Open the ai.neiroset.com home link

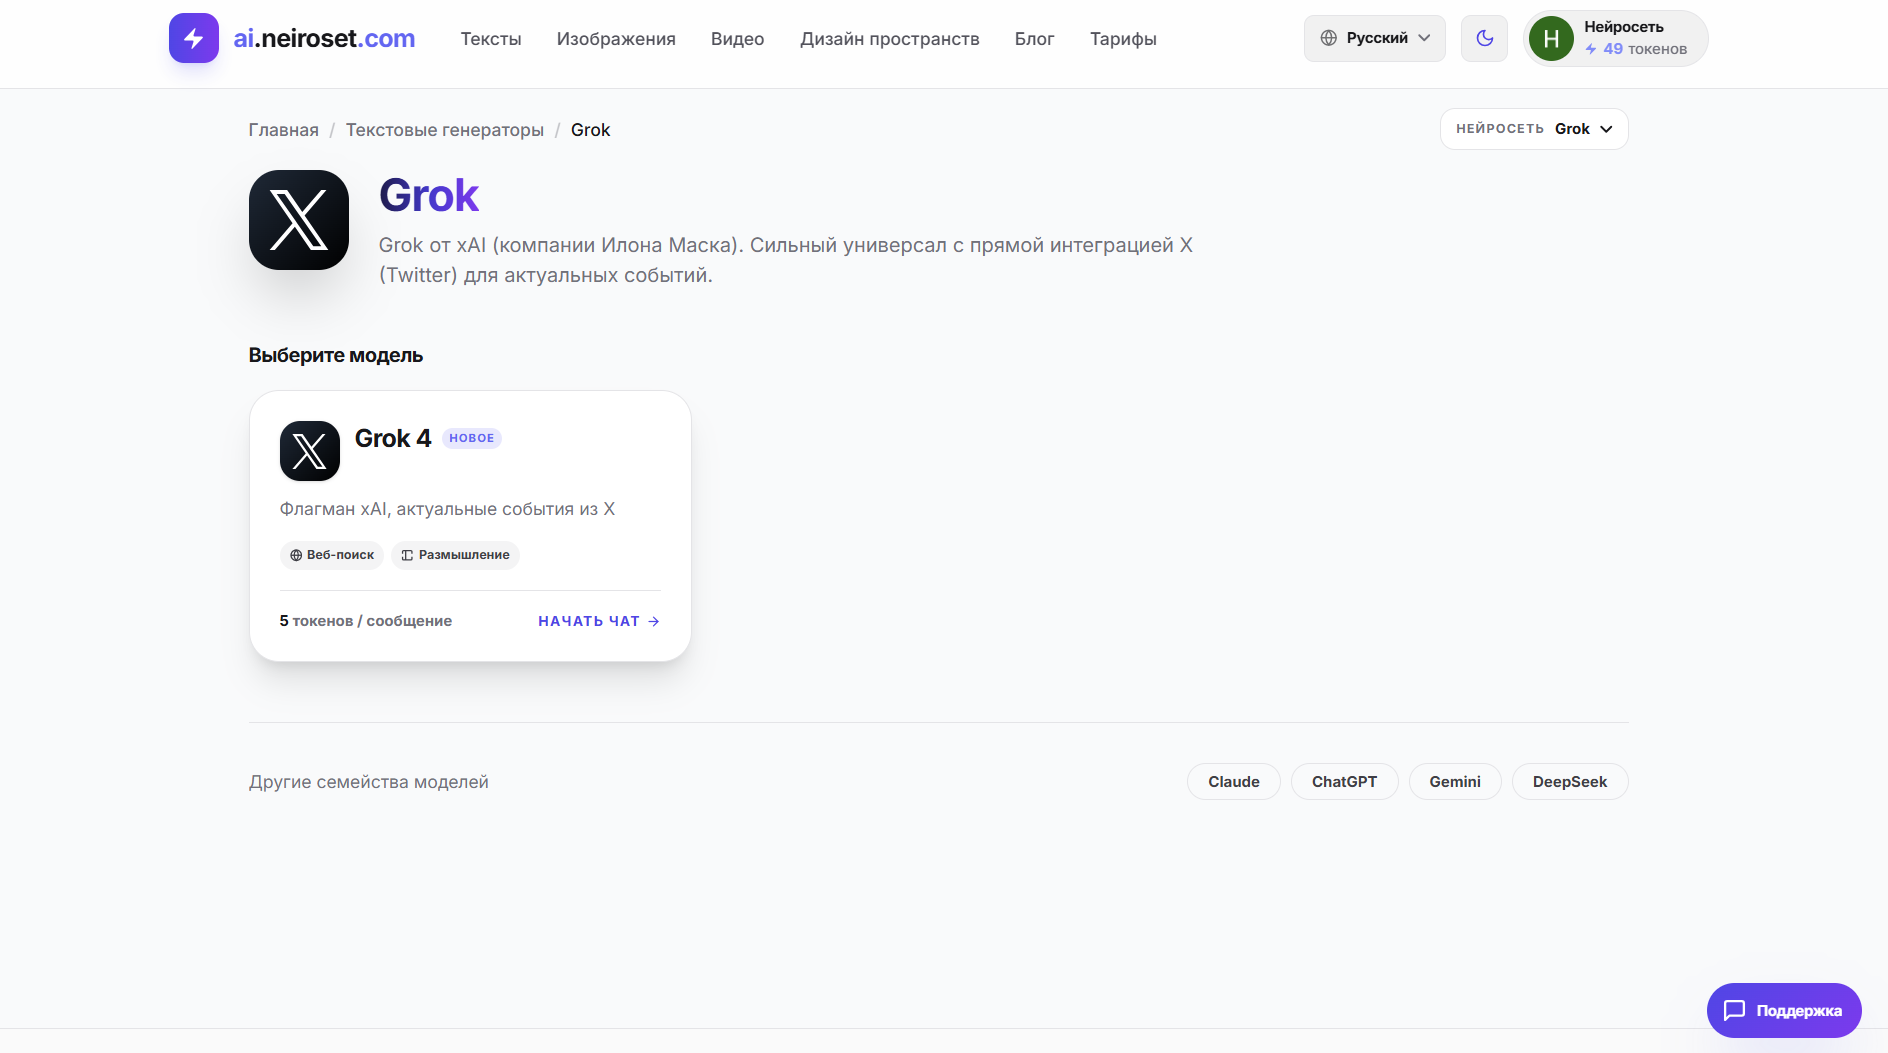pos(324,38)
